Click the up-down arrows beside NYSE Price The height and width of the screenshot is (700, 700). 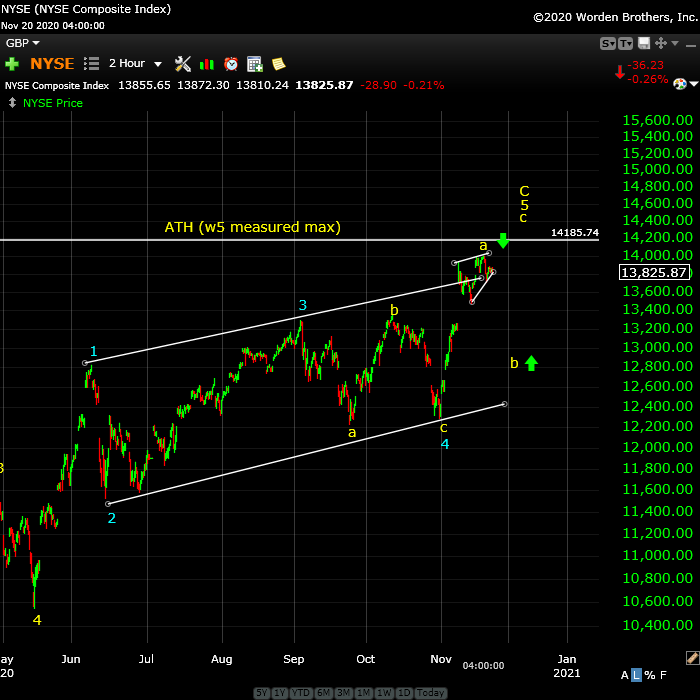click(12, 103)
